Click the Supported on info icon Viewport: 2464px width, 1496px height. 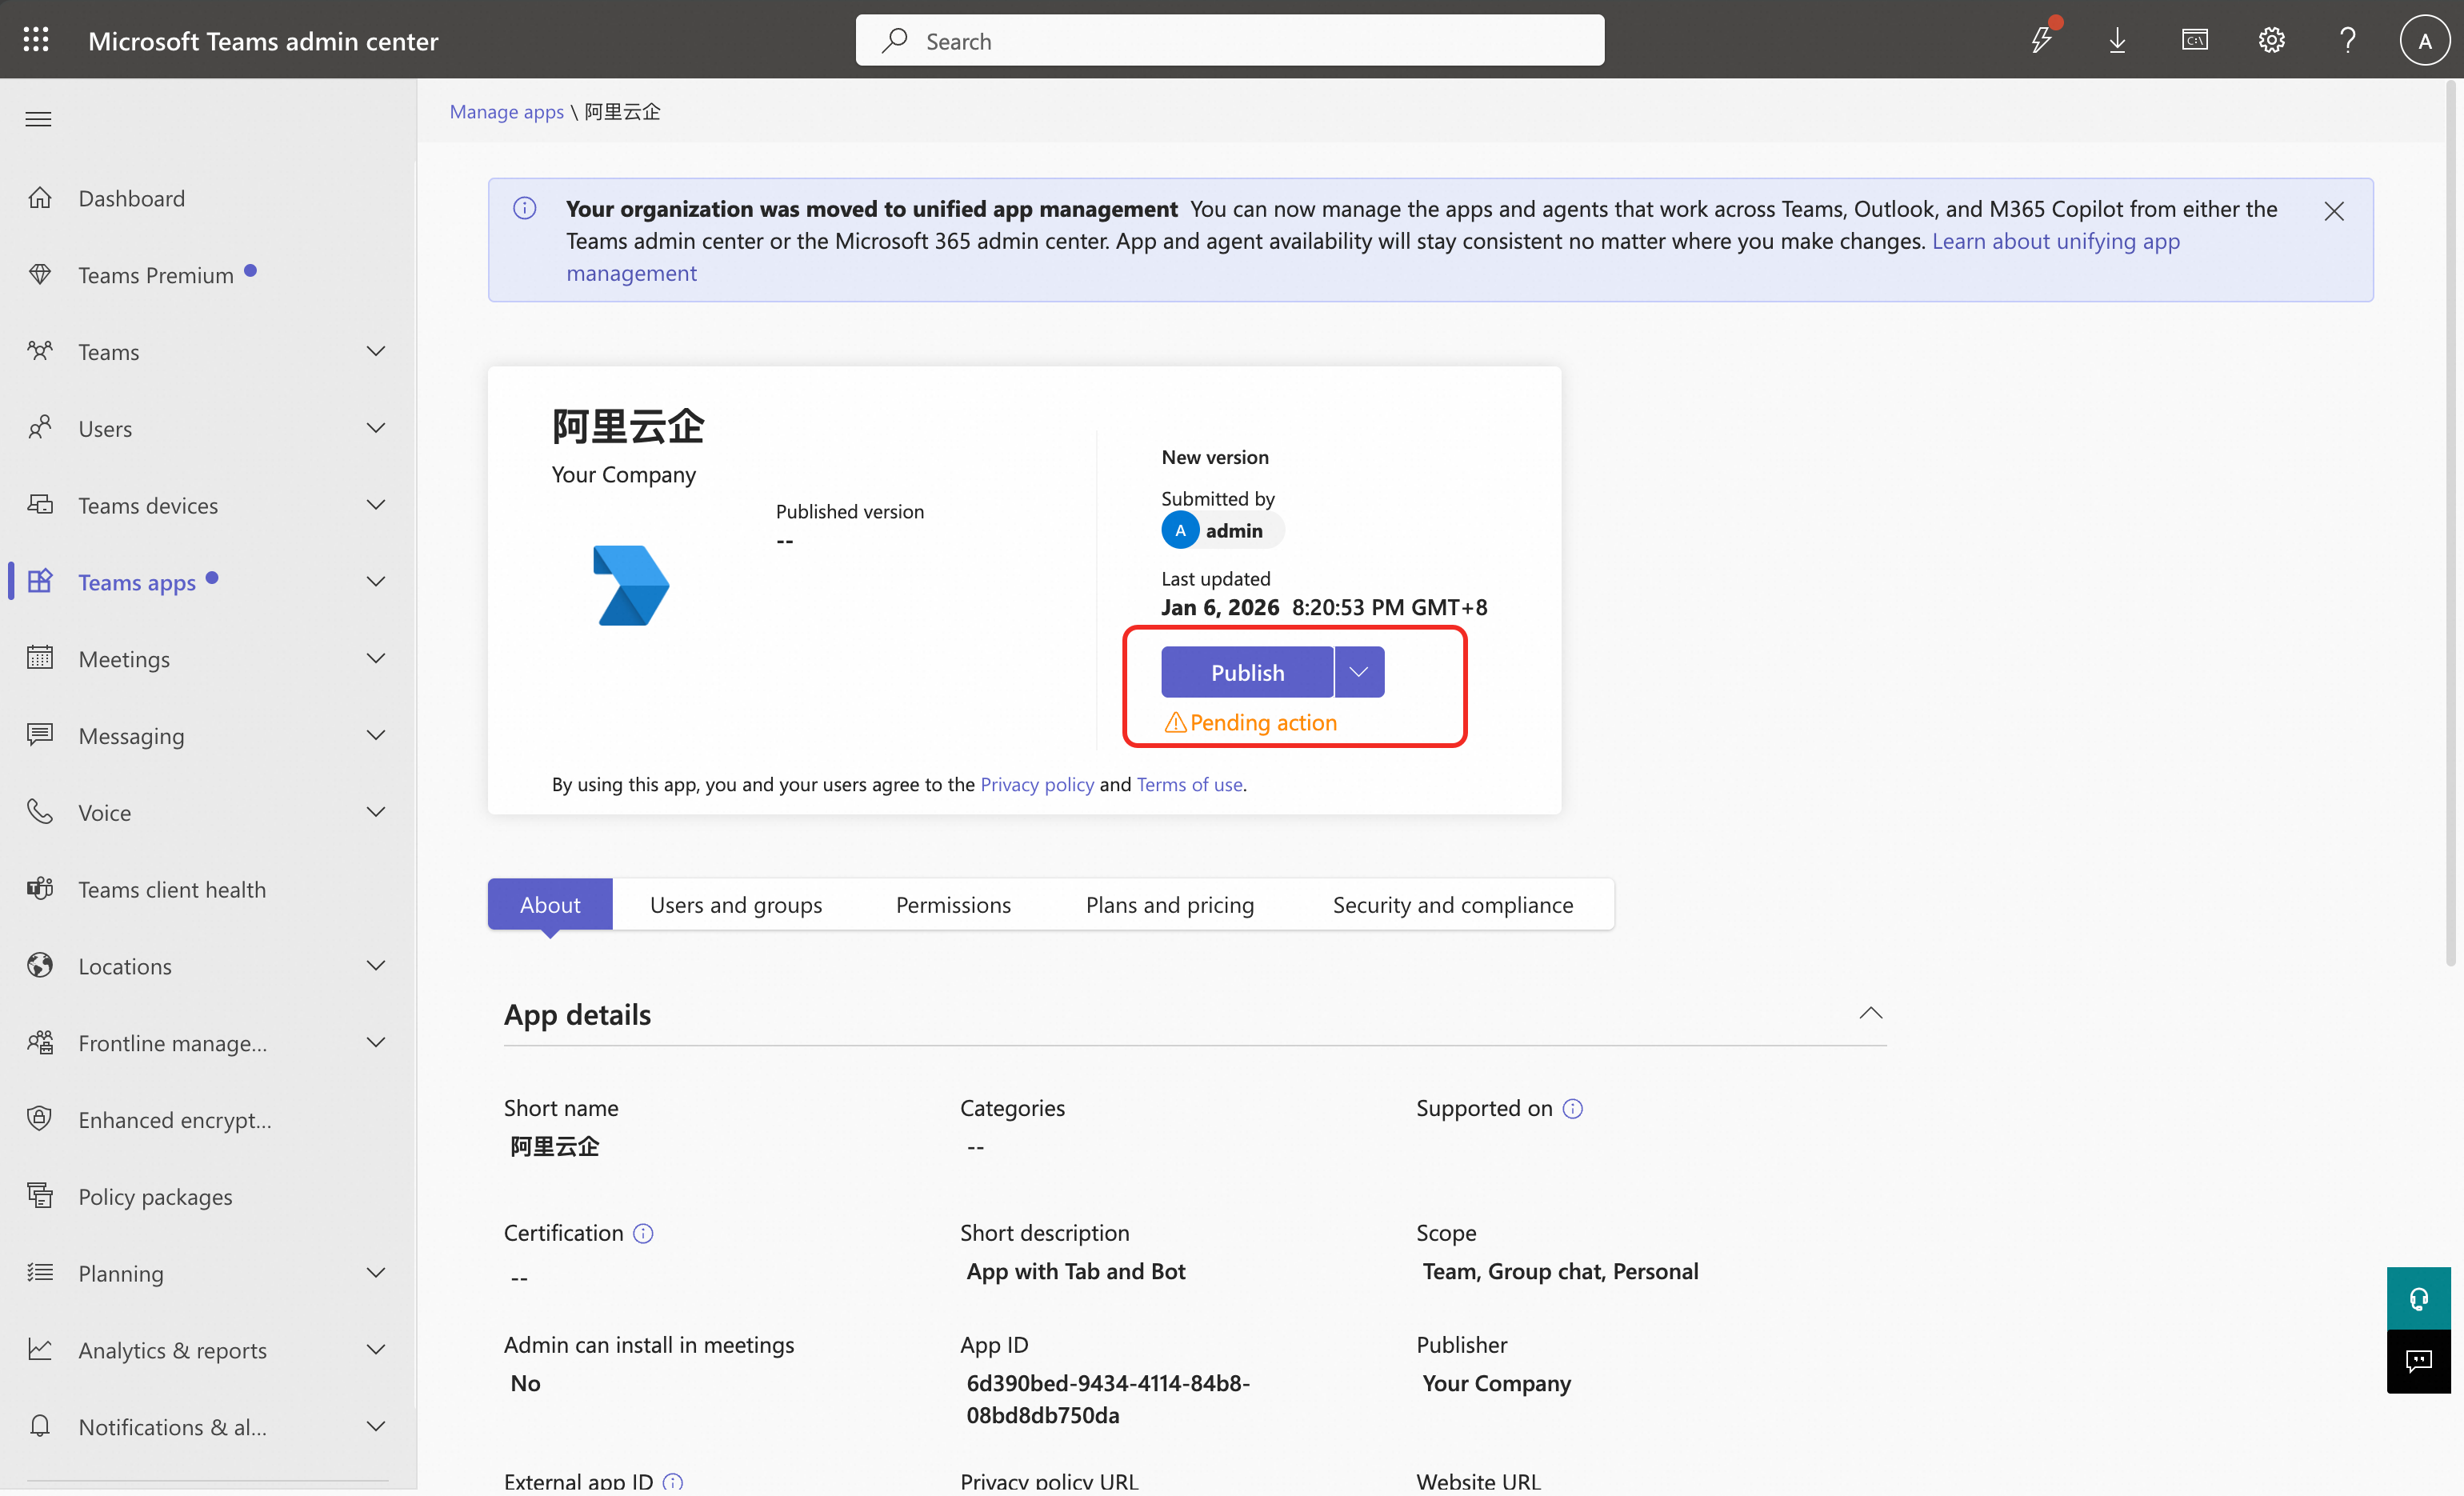tap(1572, 1108)
